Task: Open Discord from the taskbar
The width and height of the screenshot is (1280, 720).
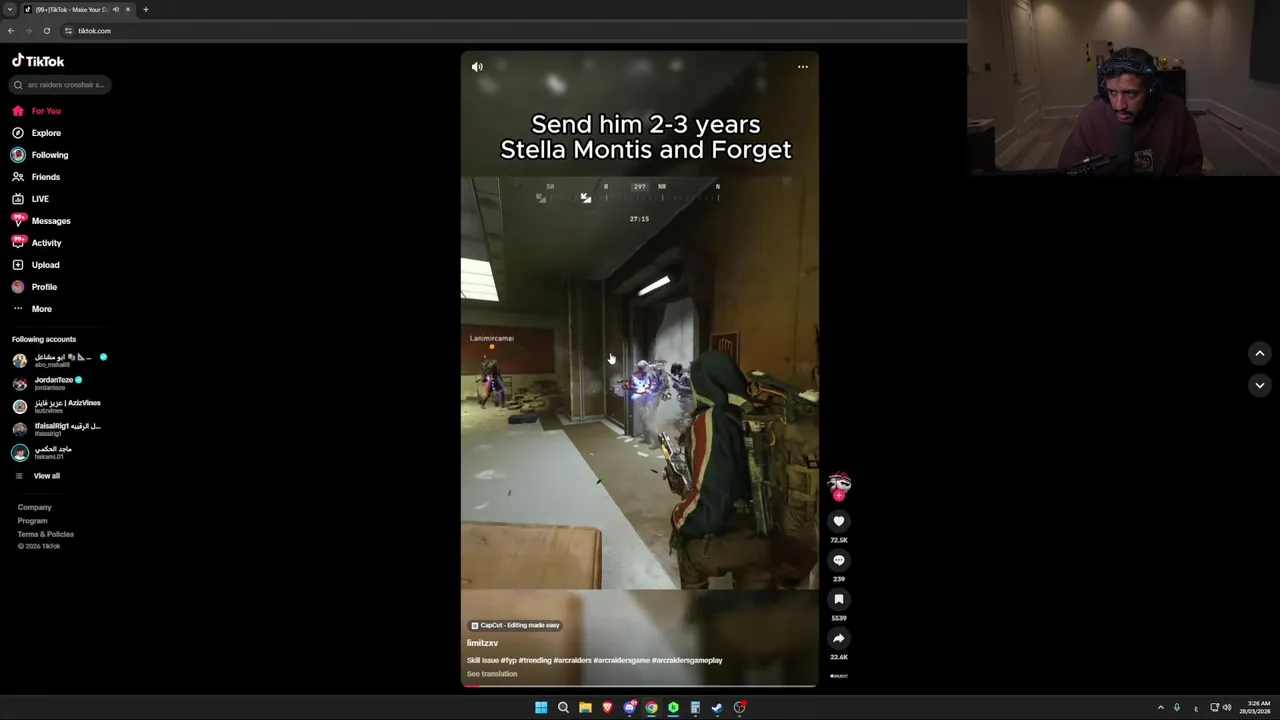Action: [629, 708]
